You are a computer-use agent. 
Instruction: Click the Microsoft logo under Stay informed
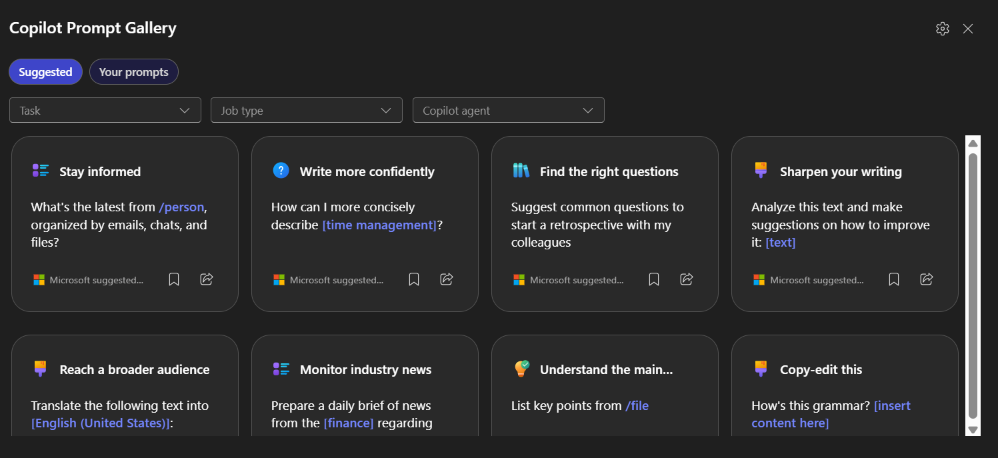39,280
